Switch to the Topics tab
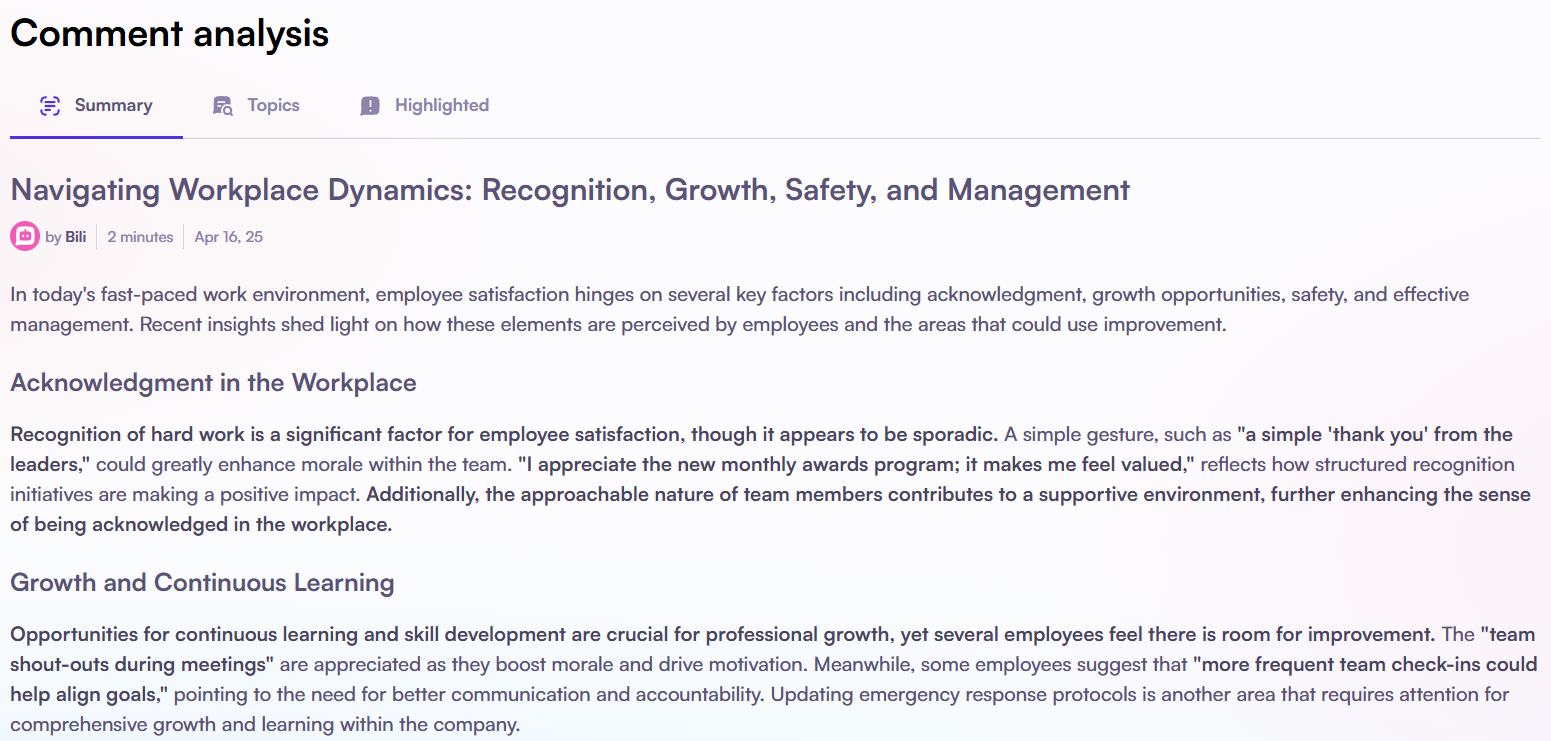Screen dimensions: 1551x741 (x=256, y=105)
